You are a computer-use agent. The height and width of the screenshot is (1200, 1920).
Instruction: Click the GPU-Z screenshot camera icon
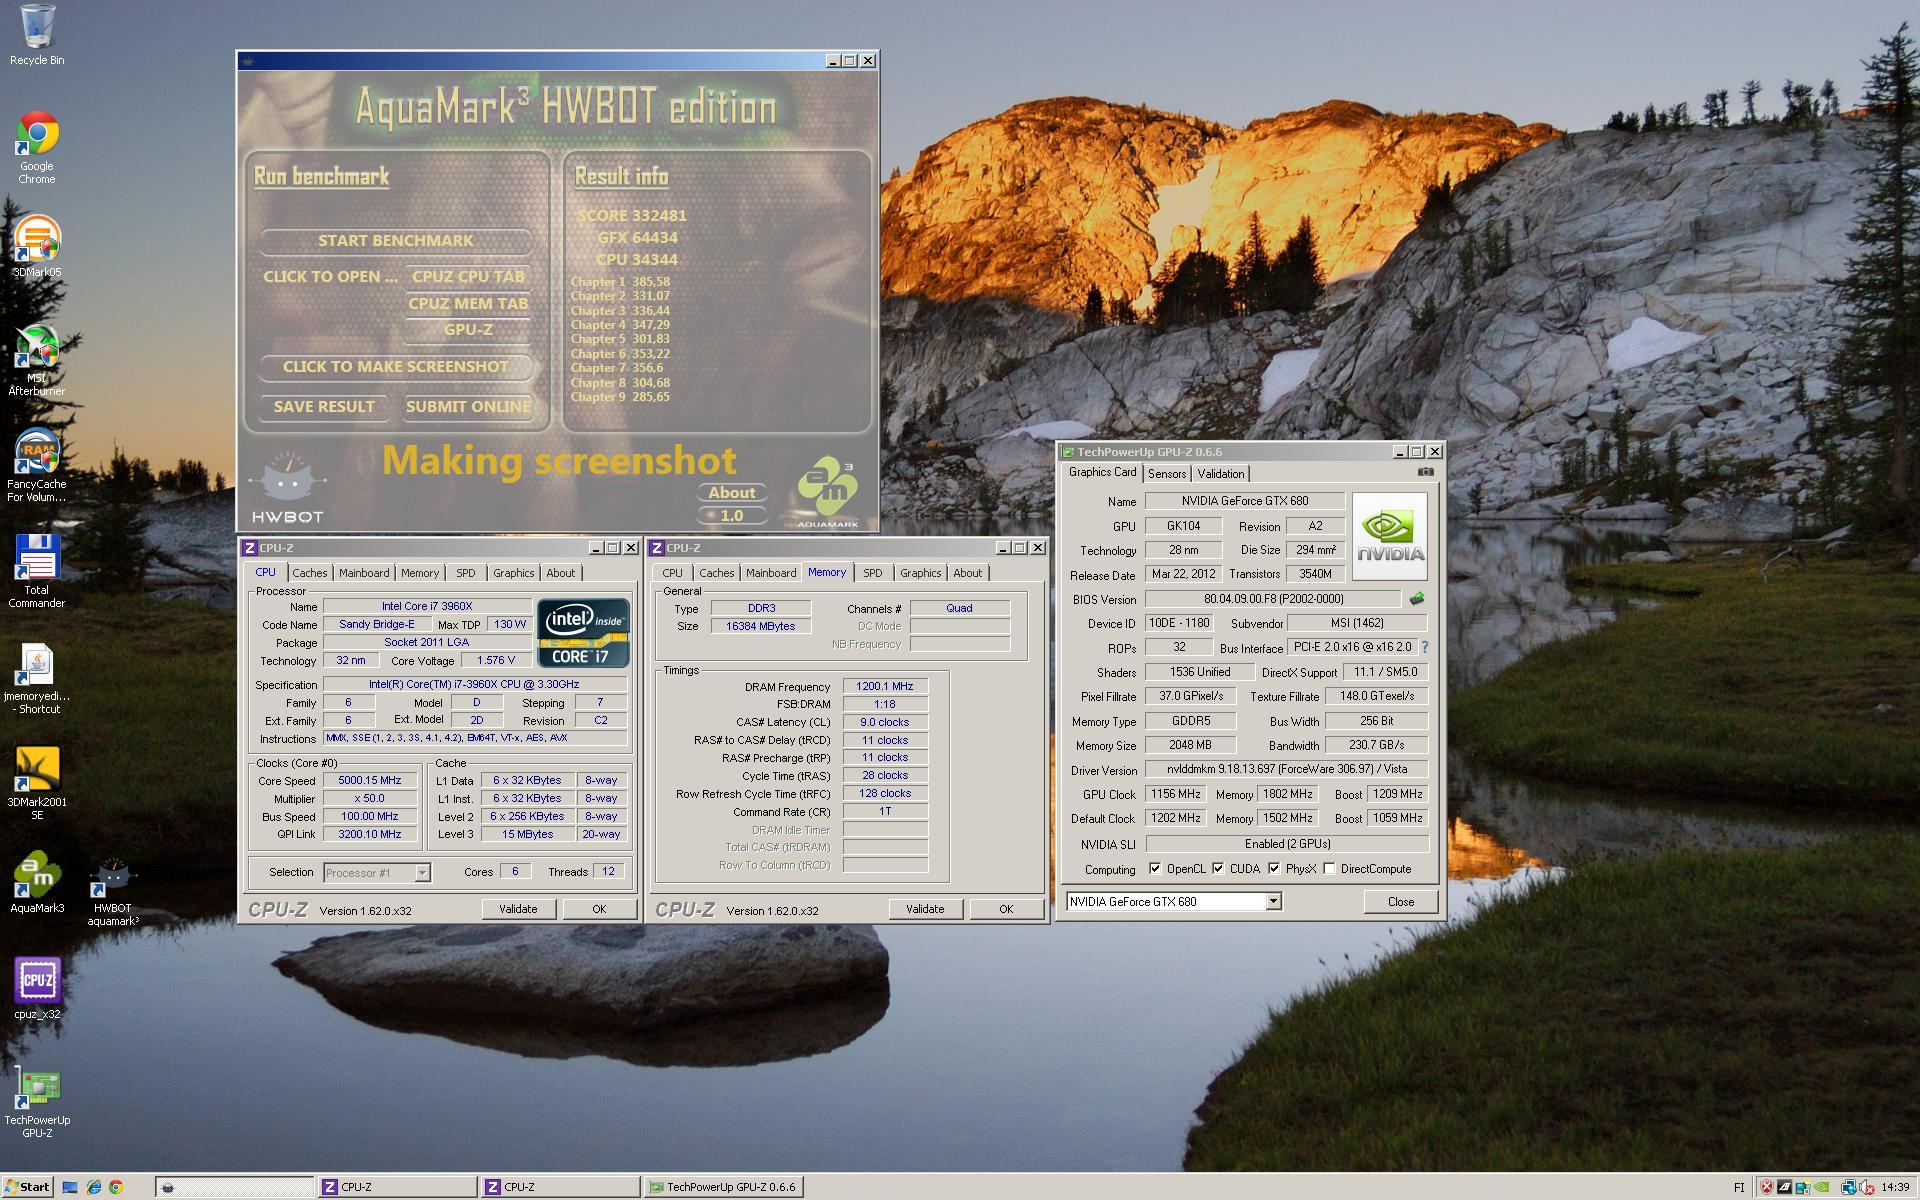coord(1426,472)
